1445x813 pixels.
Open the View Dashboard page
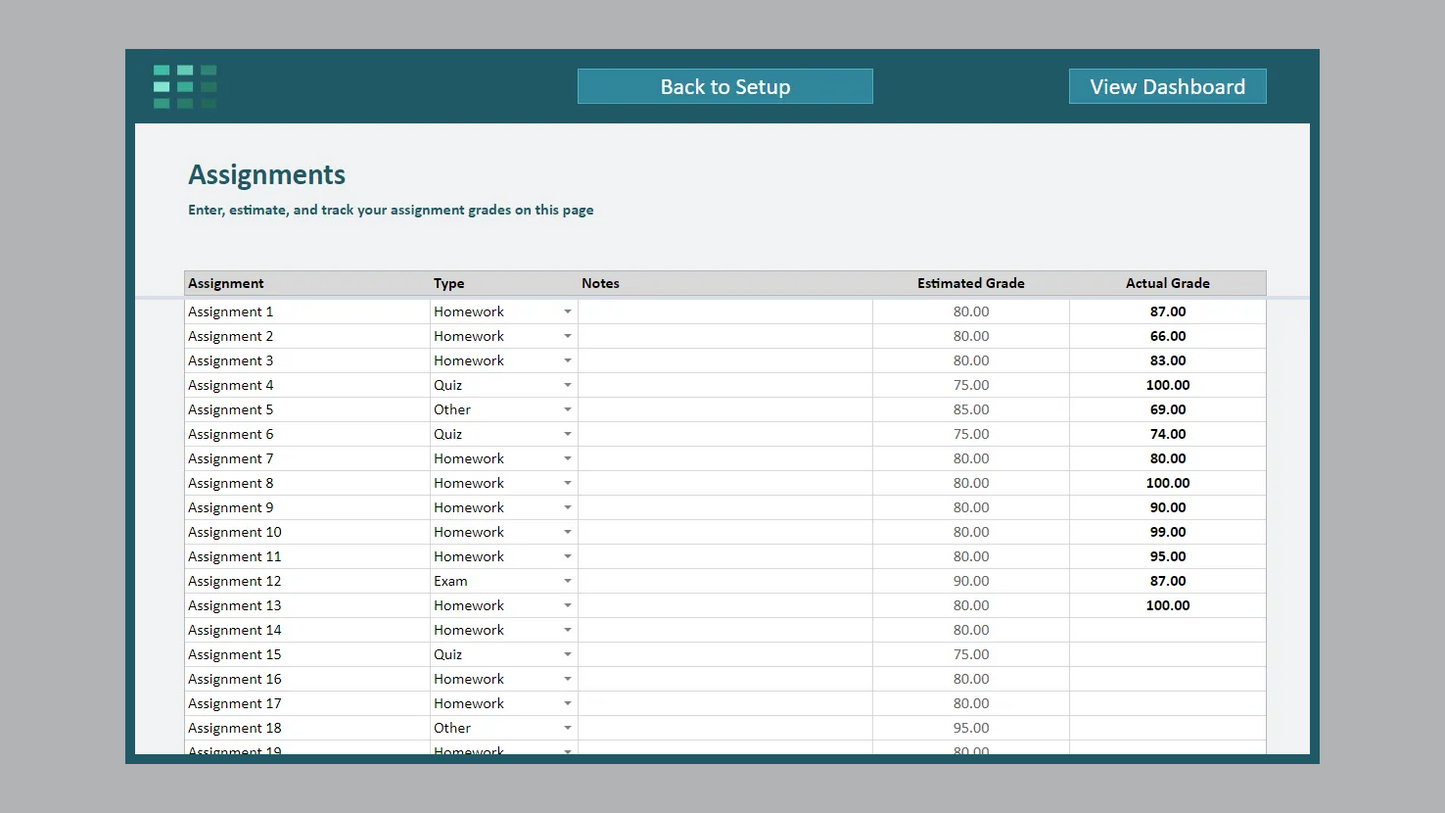(1167, 87)
